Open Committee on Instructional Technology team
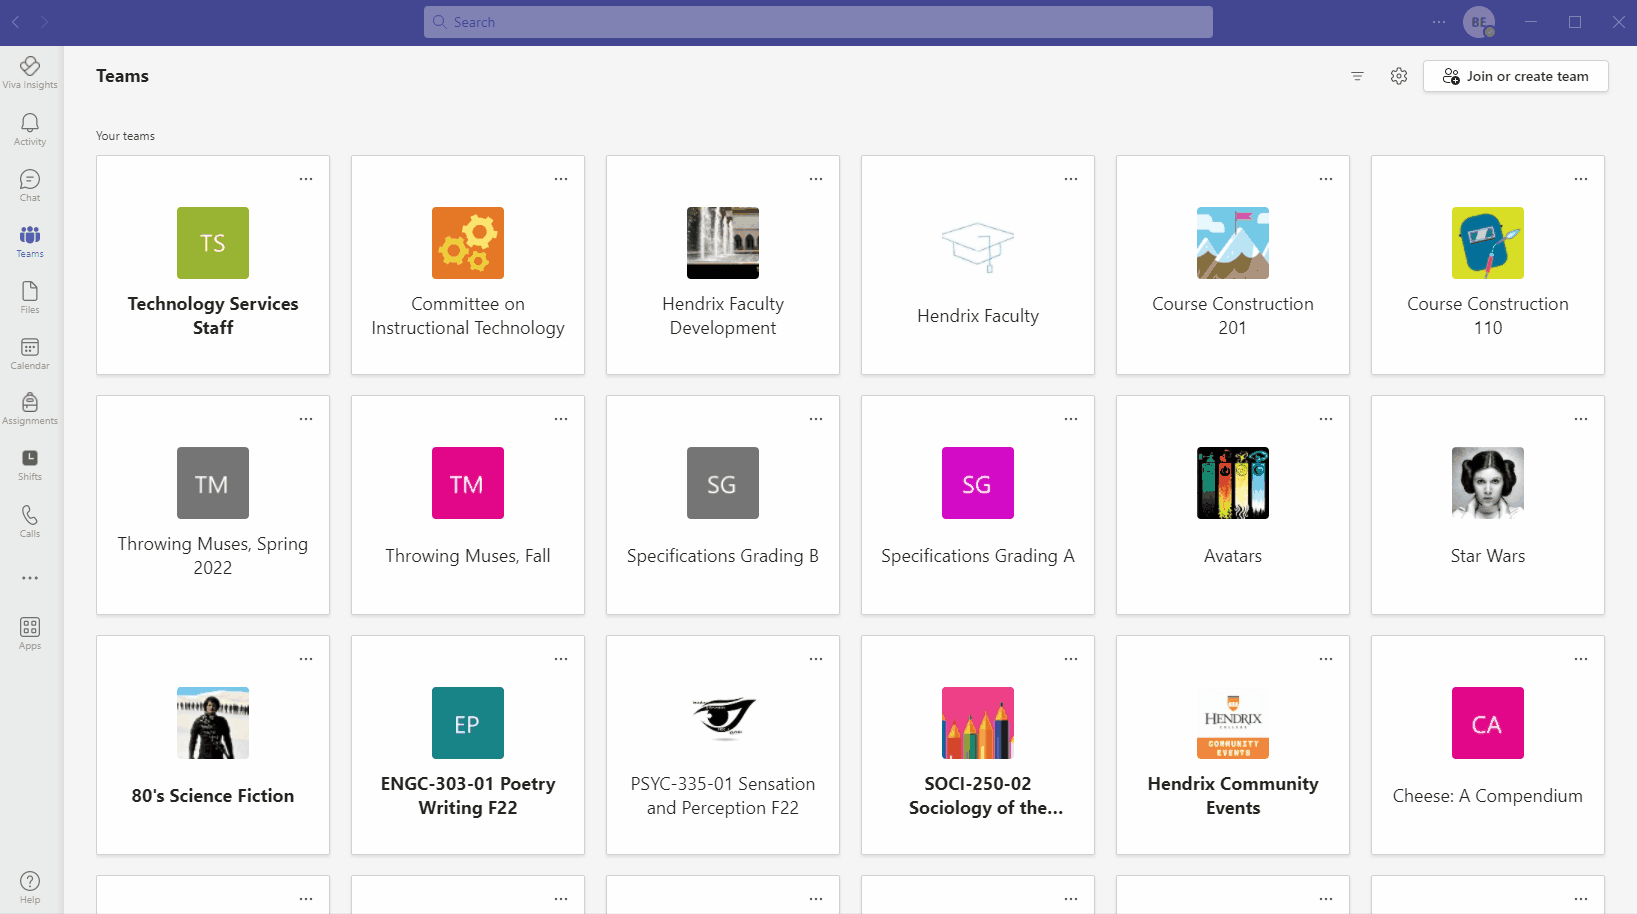This screenshot has height=914, width=1637. pyautogui.click(x=468, y=265)
